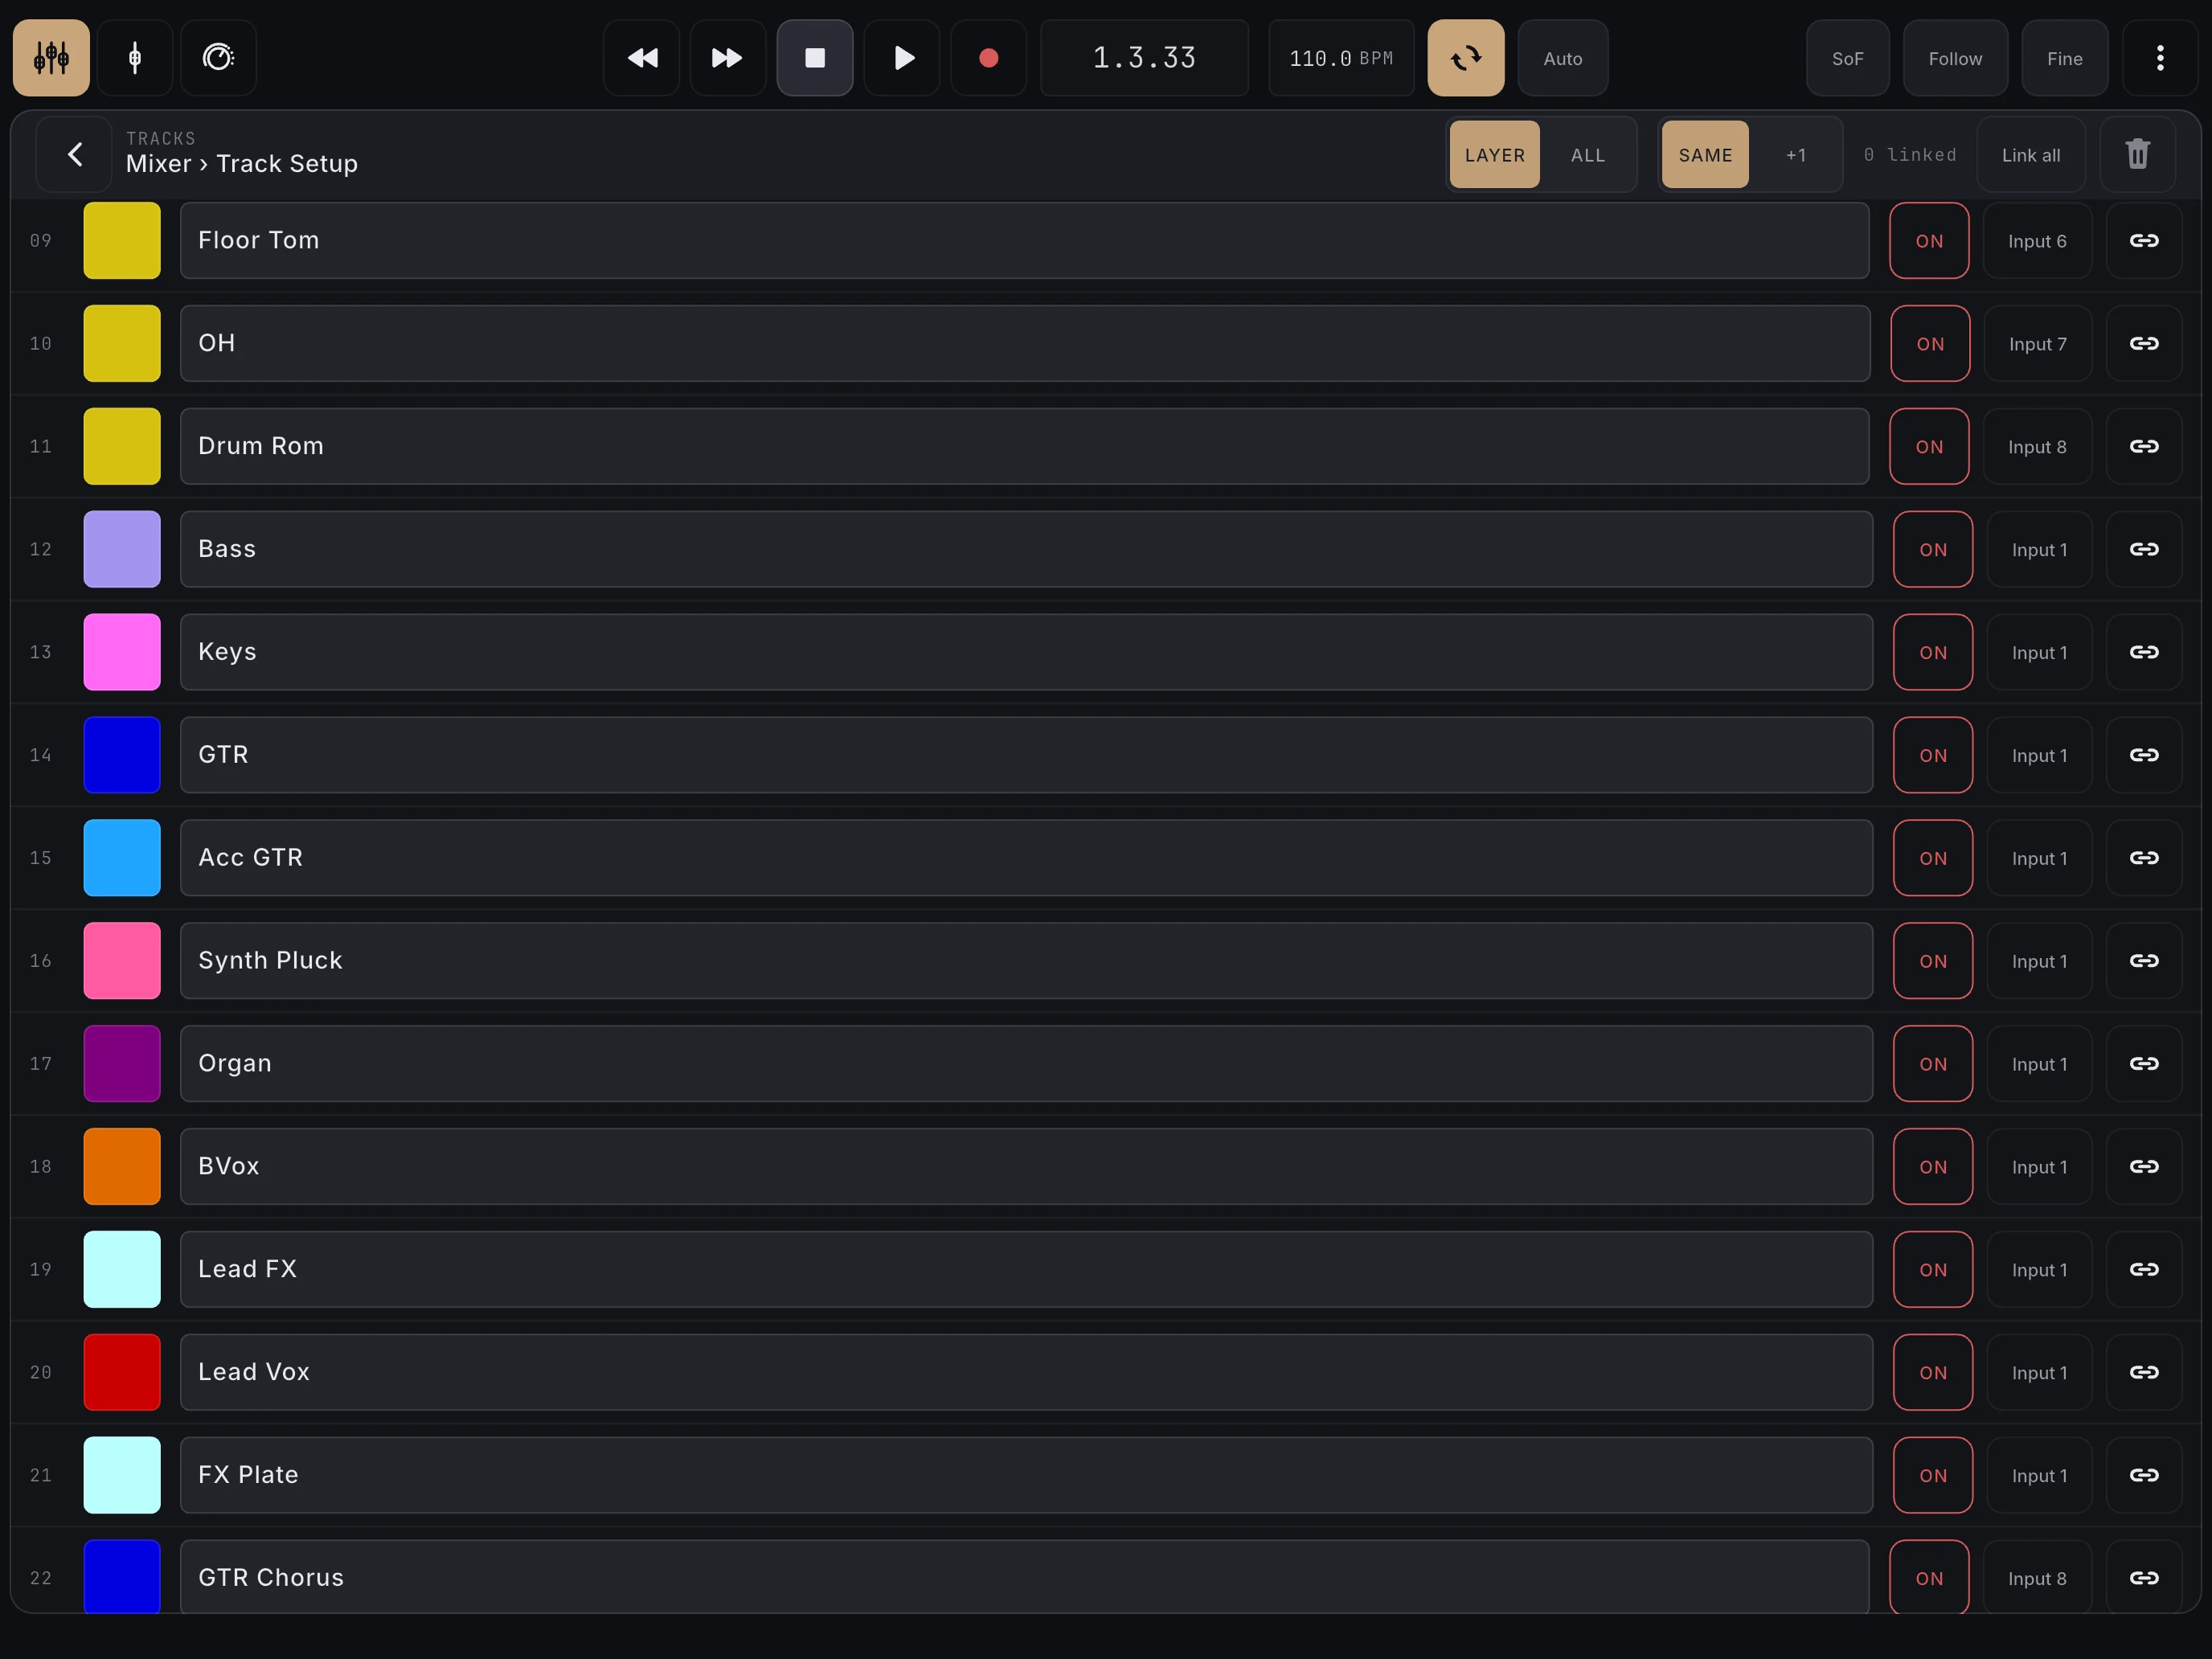Open Input 6 selector for Floor Tom
This screenshot has height=1659, width=2212.
[x=2037, y=241]
